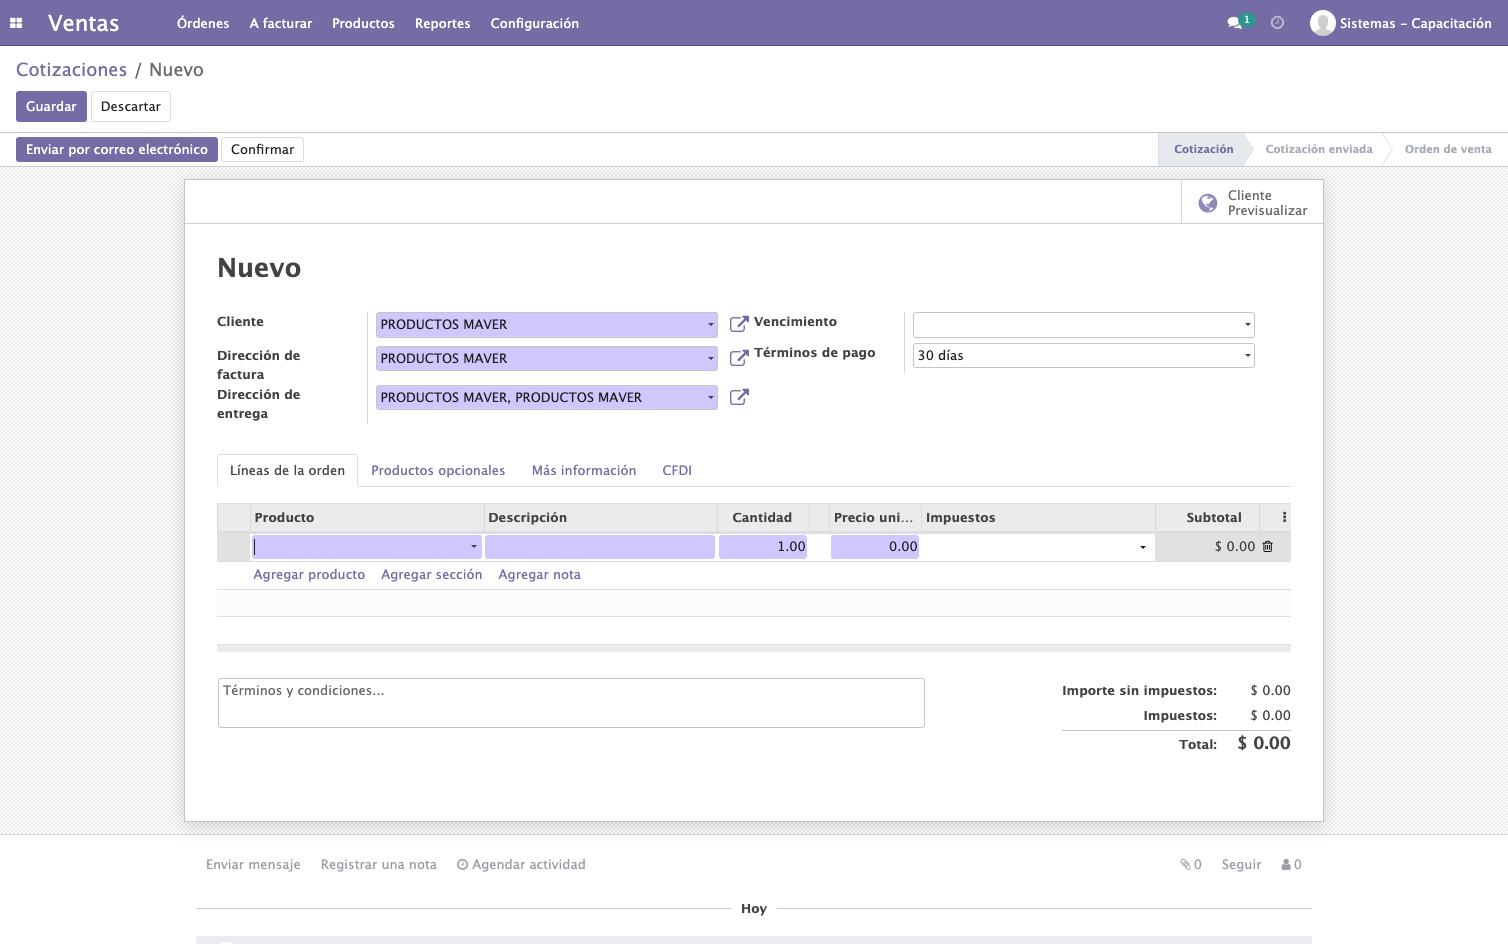Viewport: 1508px width, 944px height.
Task: Switch to Más información tab
Action: point(584,471)
